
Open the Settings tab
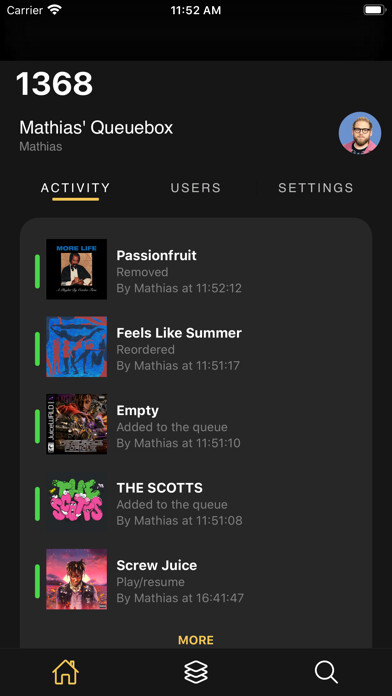coord(316,188)
